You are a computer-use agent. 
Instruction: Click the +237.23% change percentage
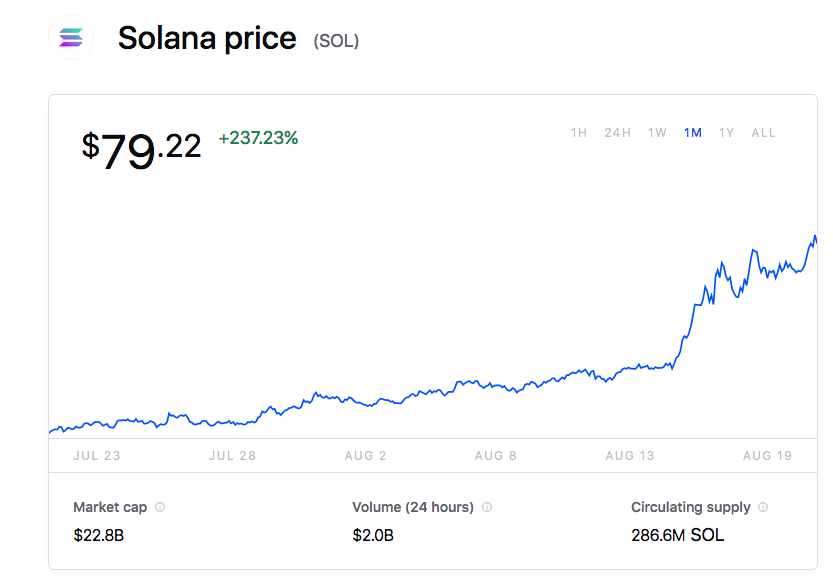click(258, 138)
